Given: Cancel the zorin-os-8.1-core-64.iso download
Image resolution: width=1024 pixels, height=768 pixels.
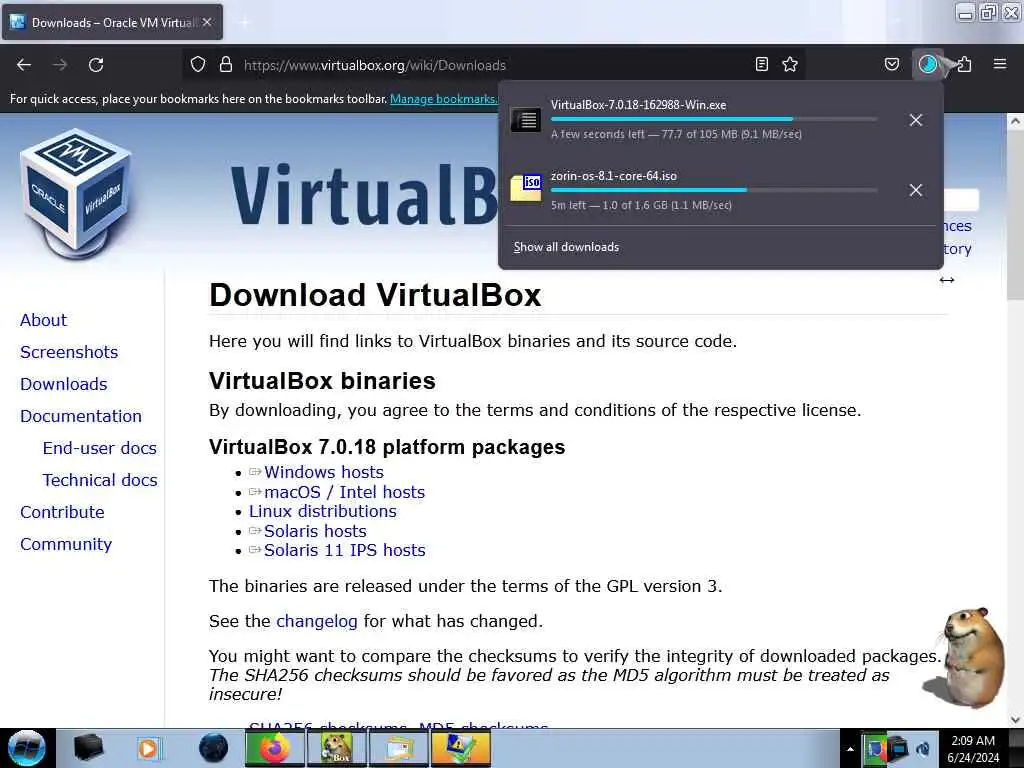Looking at the screenshot, I should point(916,190).
